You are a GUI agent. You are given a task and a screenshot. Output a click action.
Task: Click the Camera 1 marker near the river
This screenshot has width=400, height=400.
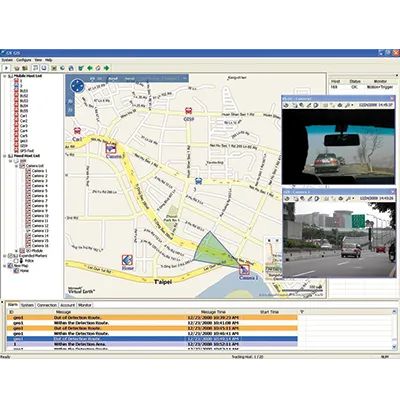(244, 270)
